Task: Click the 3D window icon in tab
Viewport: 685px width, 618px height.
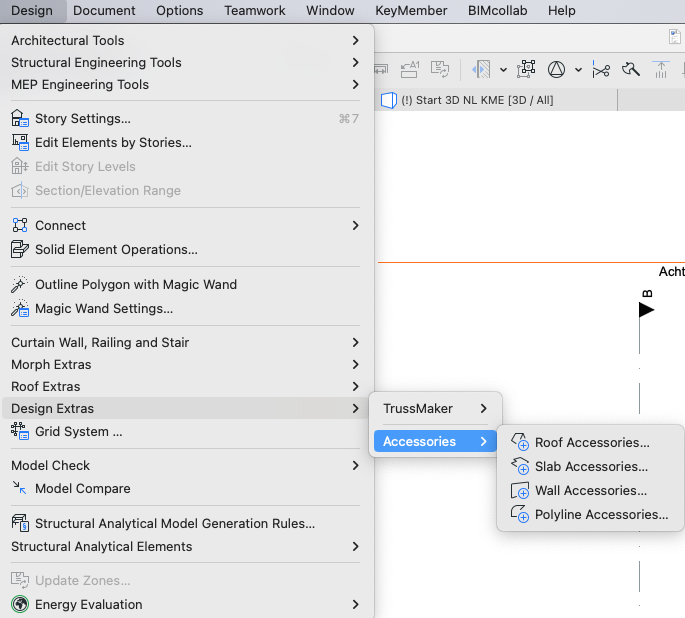Action: [388, 100]
